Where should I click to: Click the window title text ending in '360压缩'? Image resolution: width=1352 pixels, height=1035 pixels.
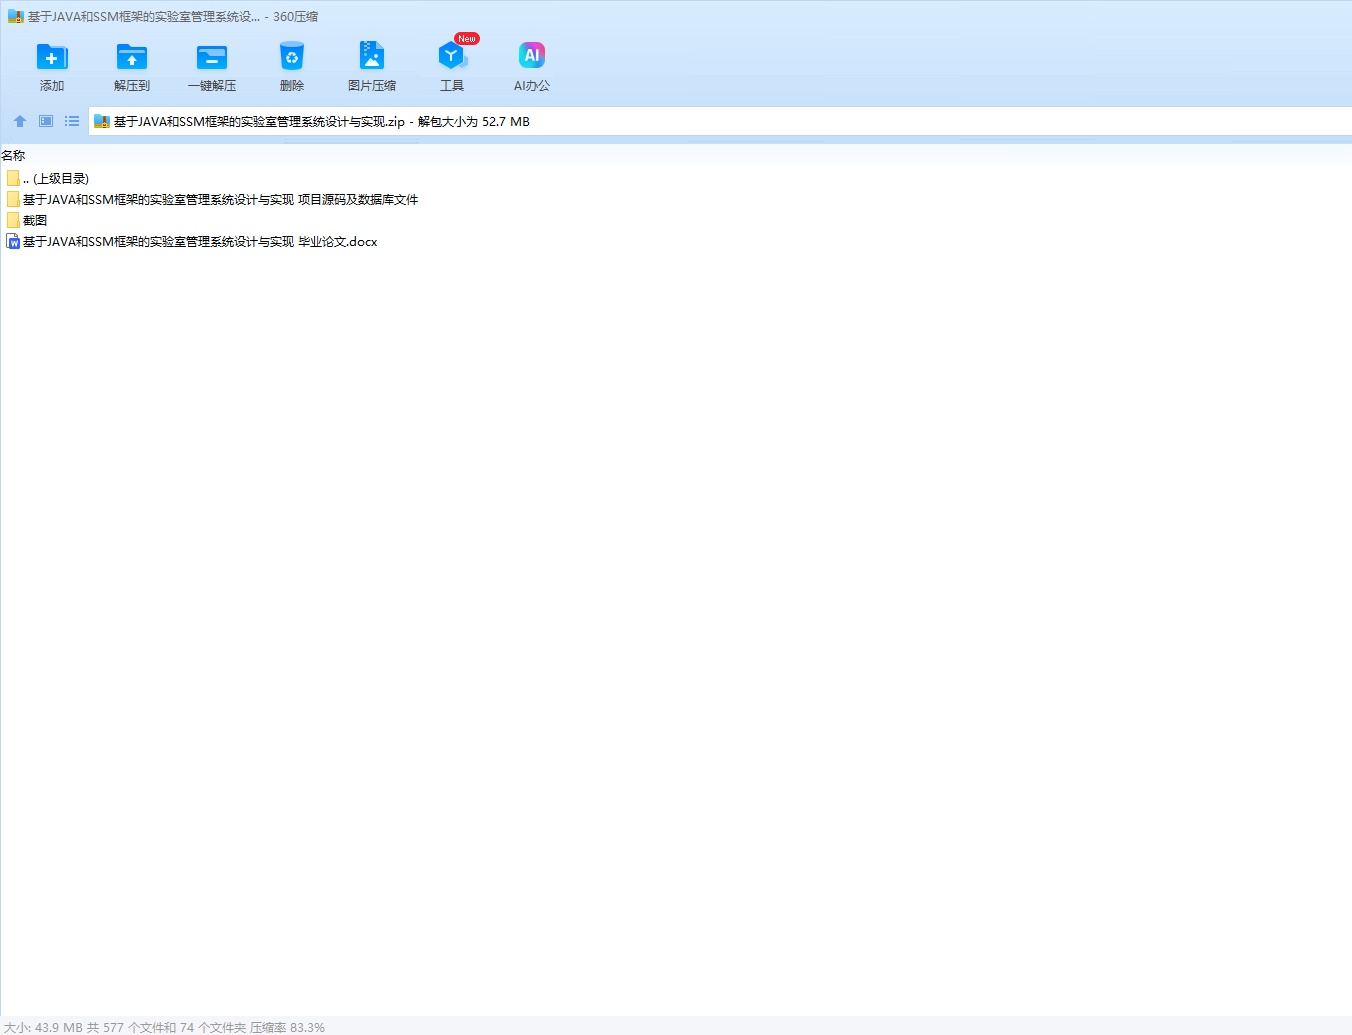[173, 17]
